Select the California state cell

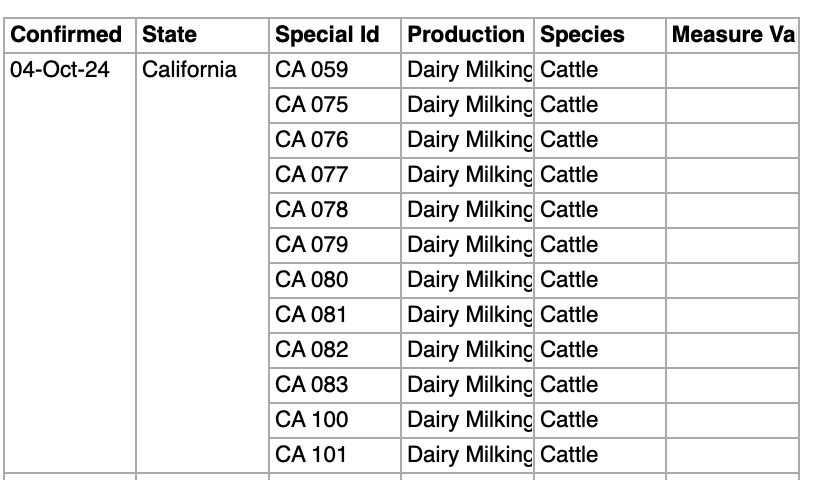pyautogui.click(x=190, y=70)
